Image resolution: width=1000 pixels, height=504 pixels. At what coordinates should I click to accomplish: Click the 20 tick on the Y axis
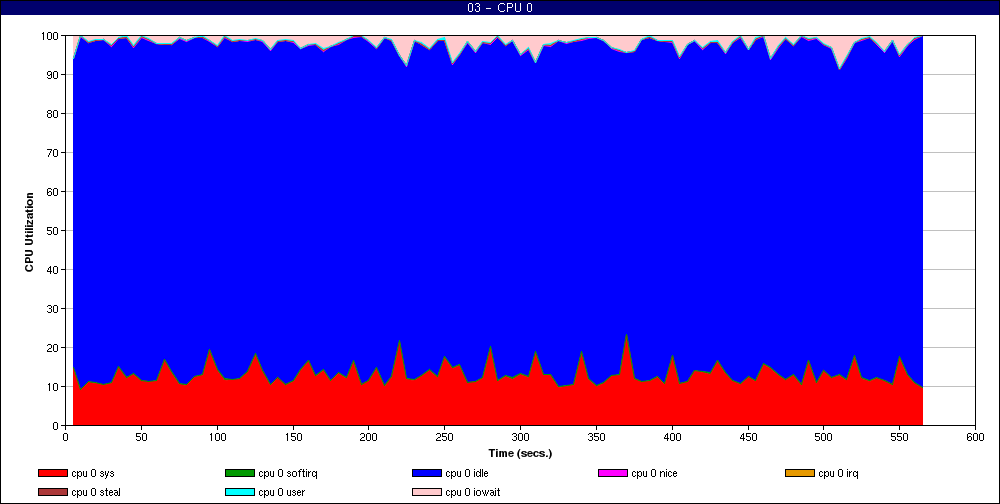click(54, 348)
